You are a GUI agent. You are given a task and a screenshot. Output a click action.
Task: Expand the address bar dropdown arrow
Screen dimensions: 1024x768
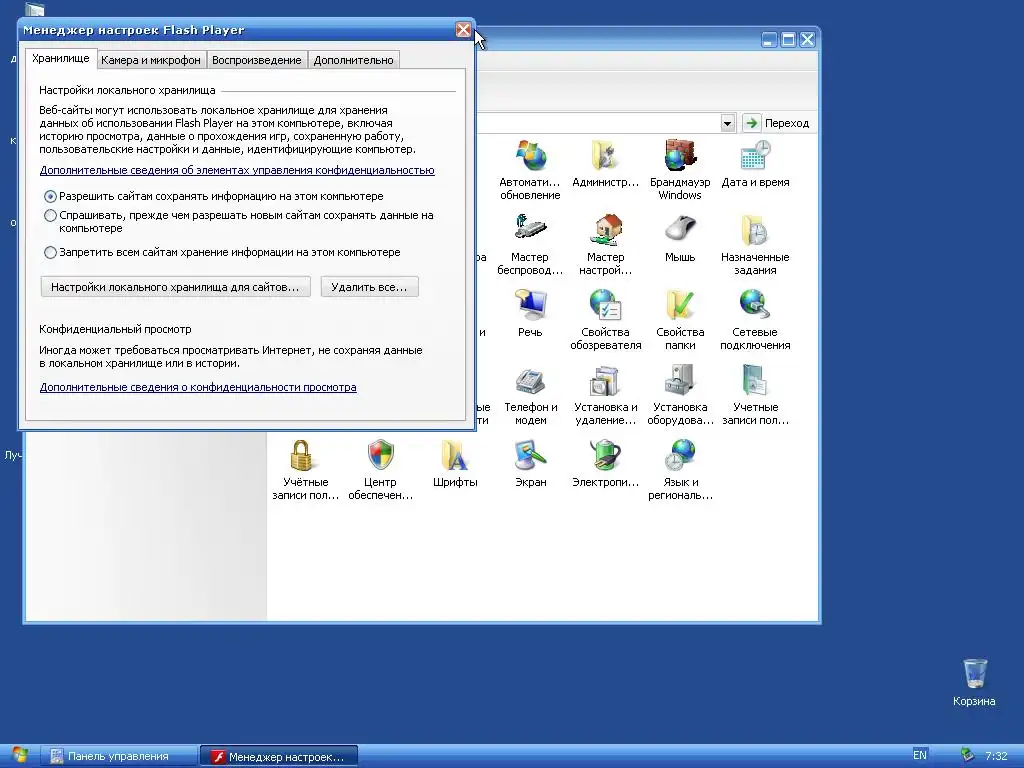click(728, 123)
